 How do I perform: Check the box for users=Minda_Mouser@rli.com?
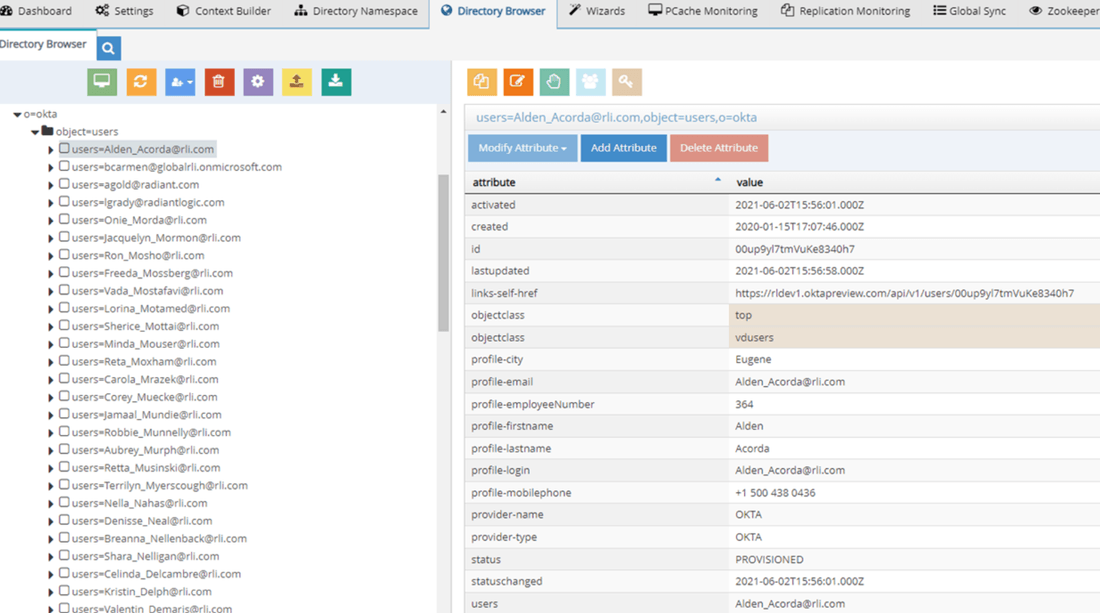(64, 343)
